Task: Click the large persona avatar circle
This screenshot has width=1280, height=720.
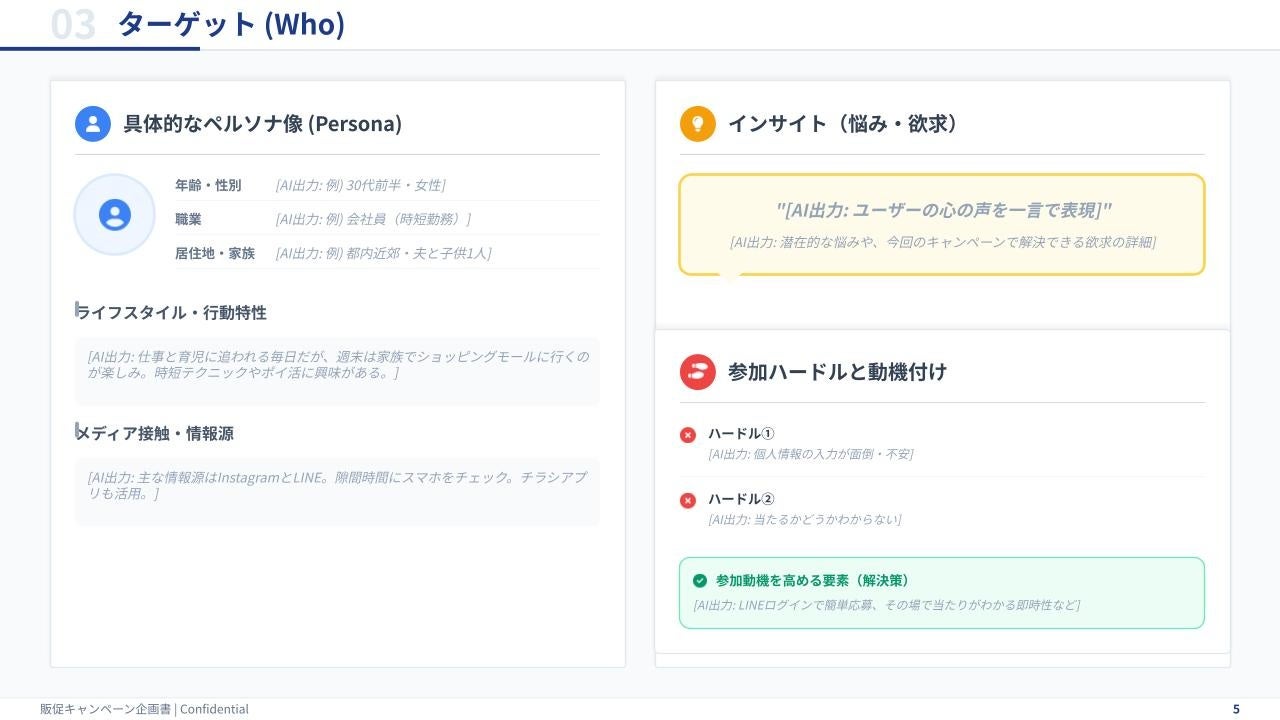Action: click(115, 215)
